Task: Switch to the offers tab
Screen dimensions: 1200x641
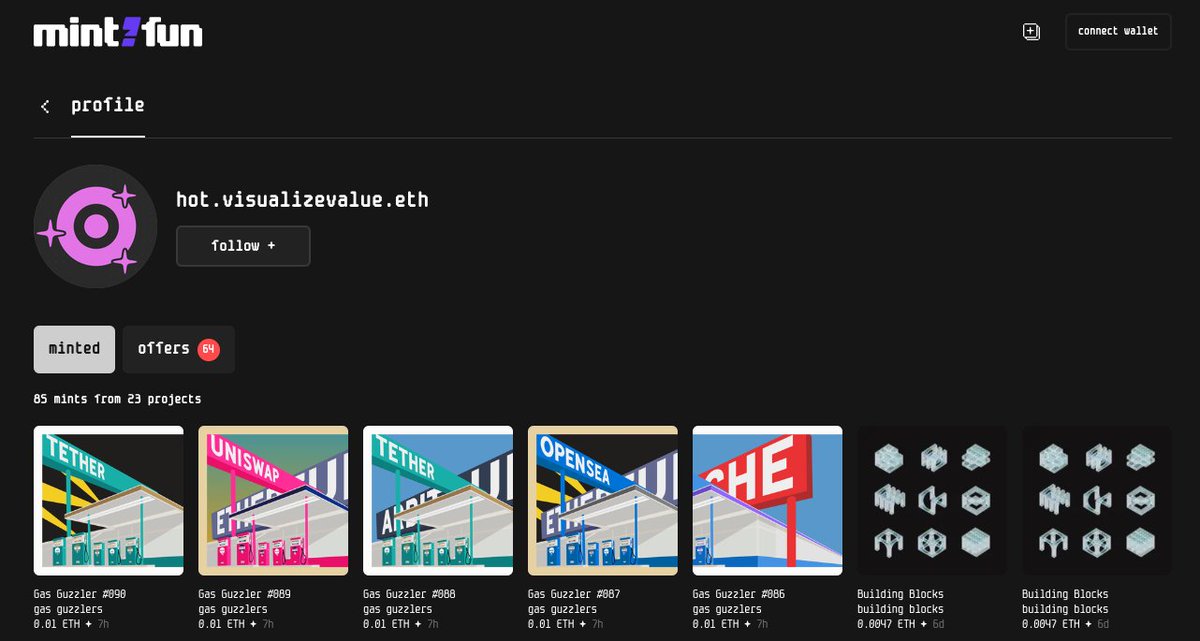Action: (x=179, y=349)
